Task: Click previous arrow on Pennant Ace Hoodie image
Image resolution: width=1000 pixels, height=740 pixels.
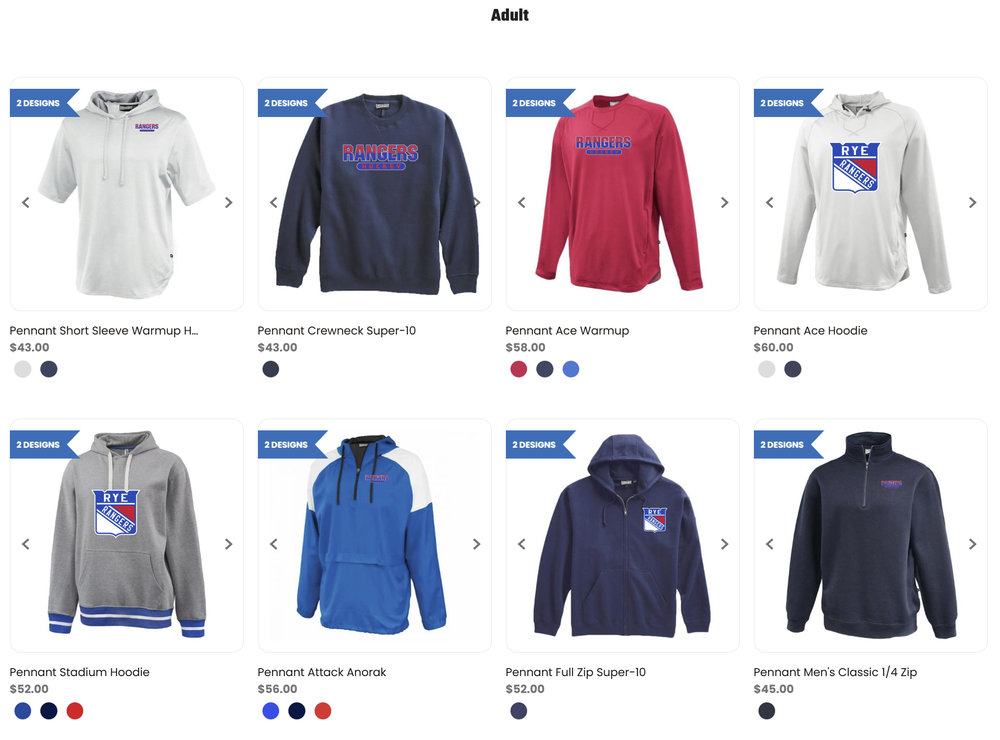Action: point(770,203)
